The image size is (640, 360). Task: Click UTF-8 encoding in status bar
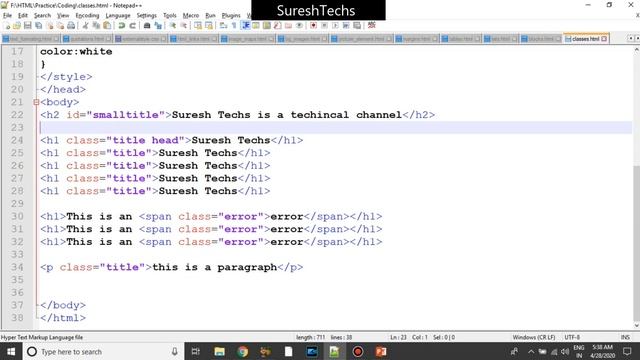point(572,338)
